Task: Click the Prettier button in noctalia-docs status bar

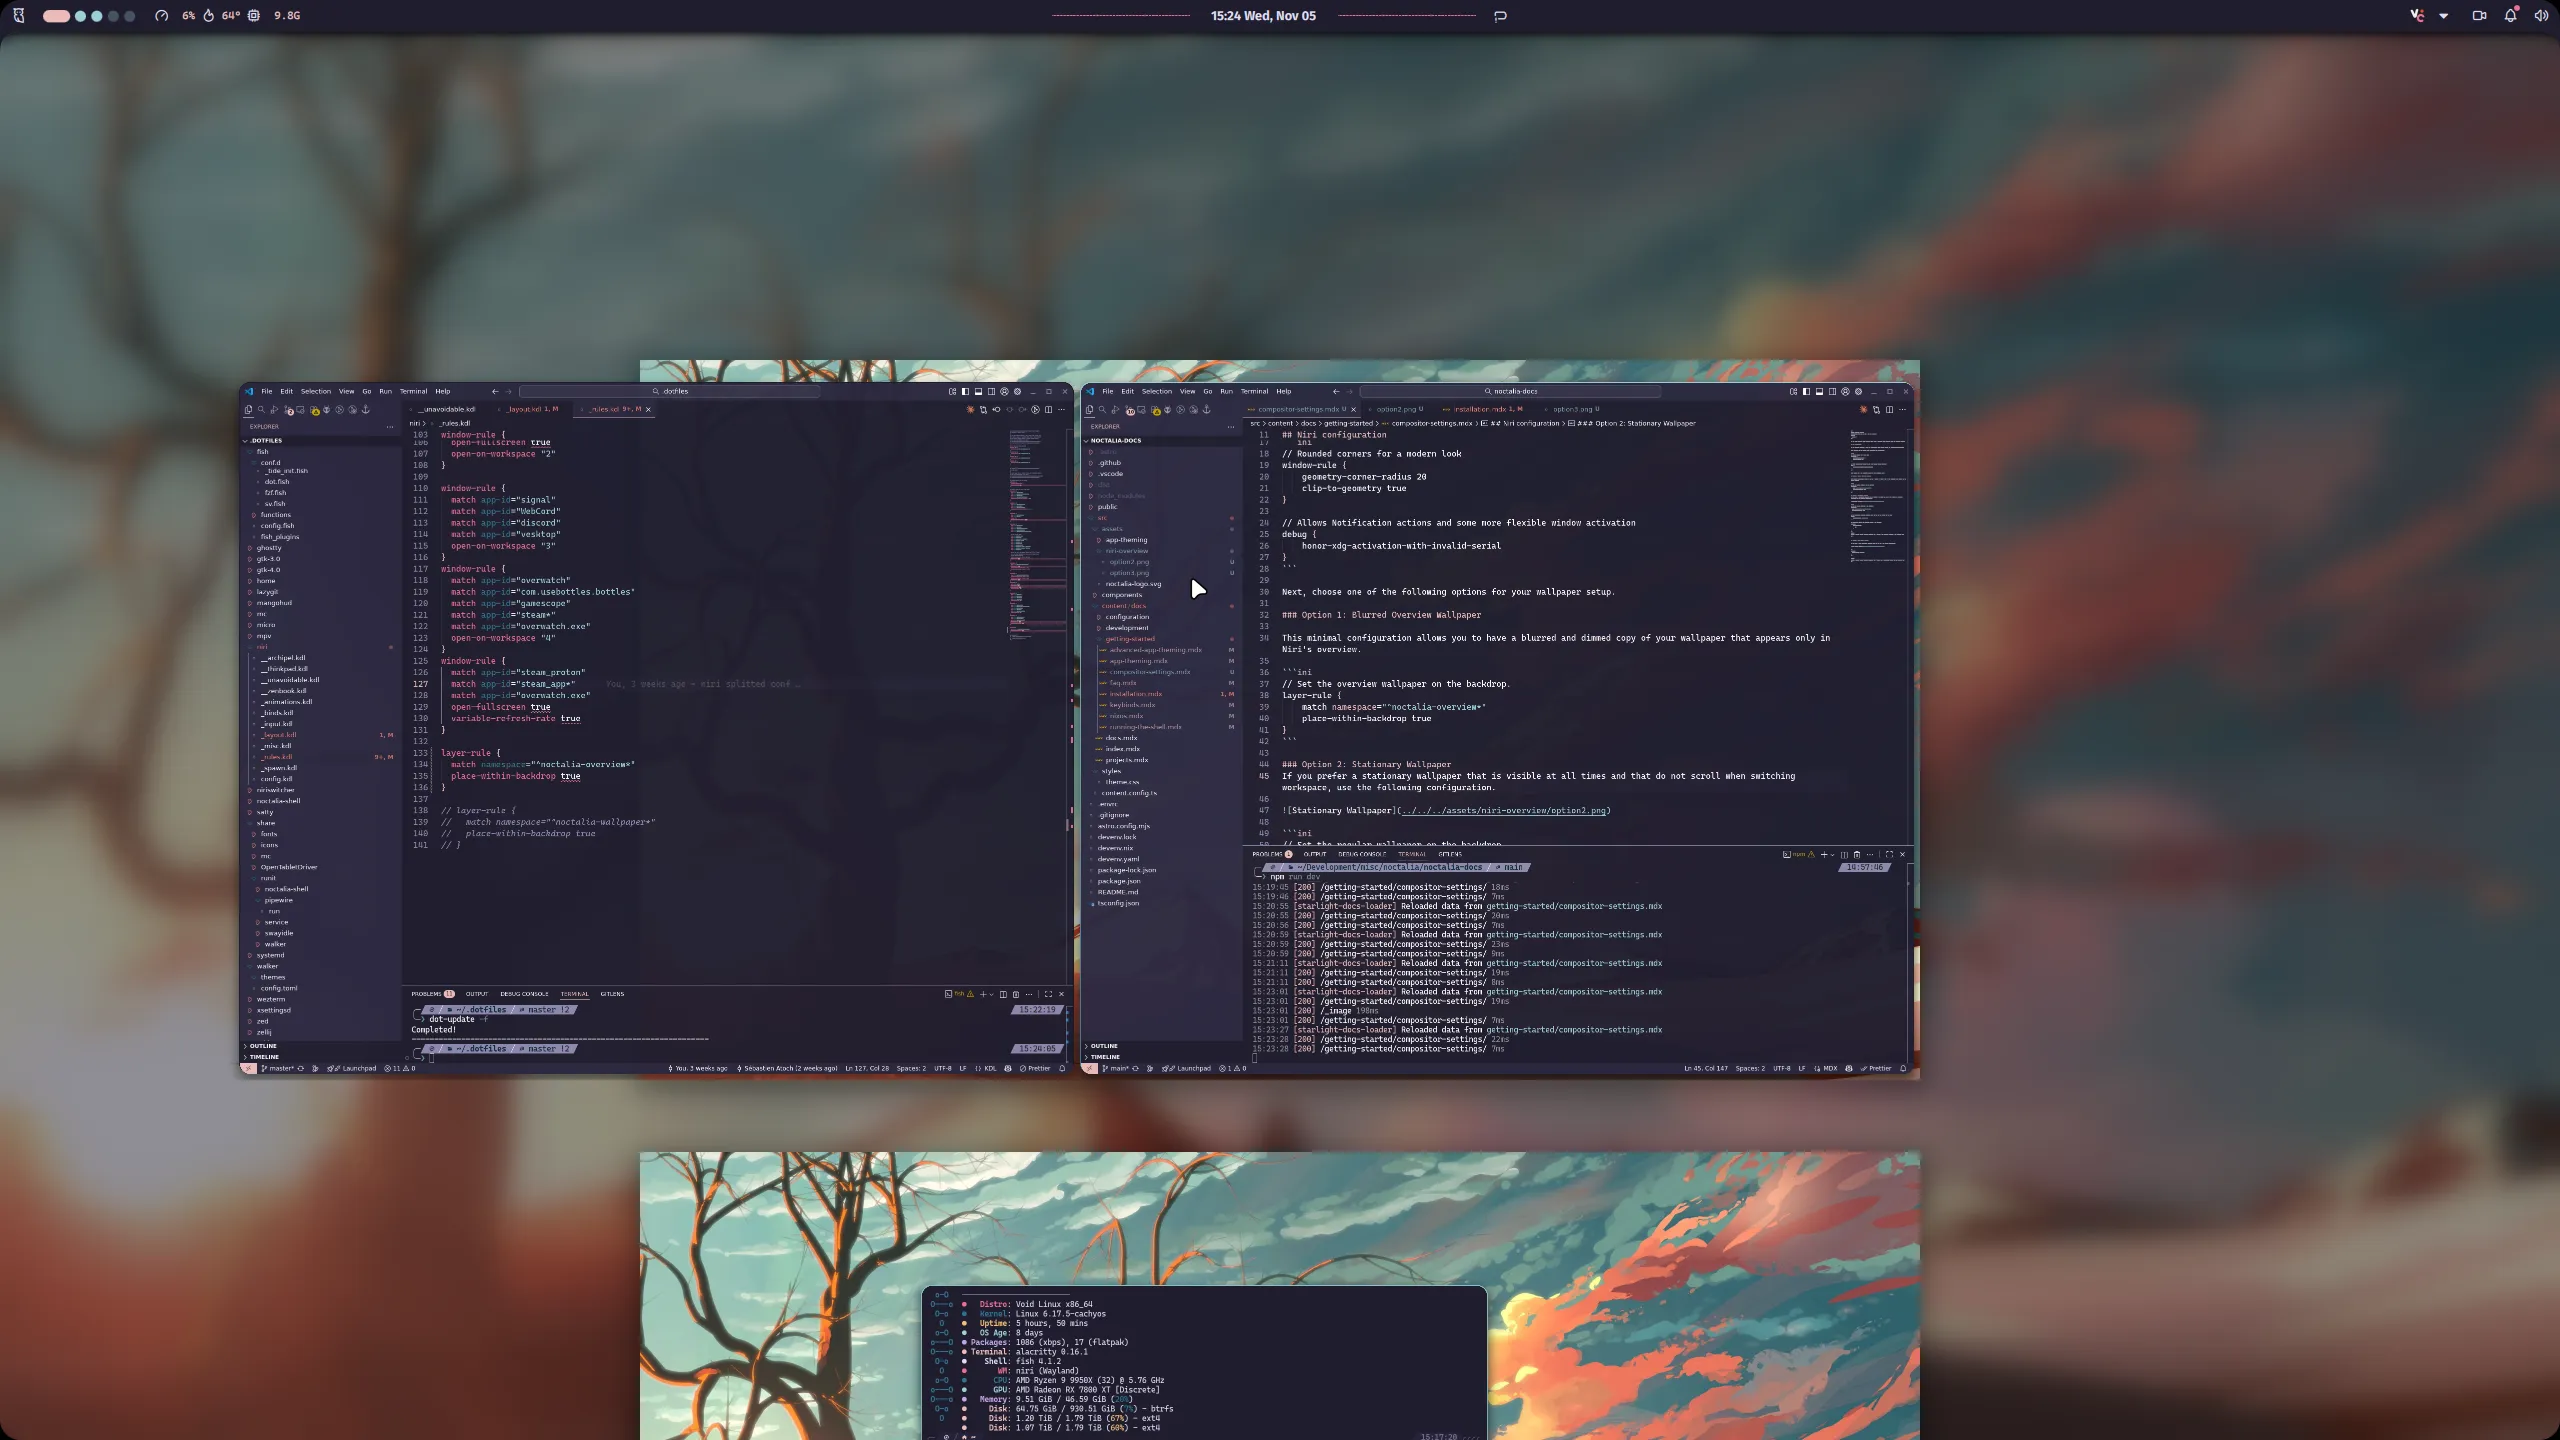Action: (x=1876, y=1068)
